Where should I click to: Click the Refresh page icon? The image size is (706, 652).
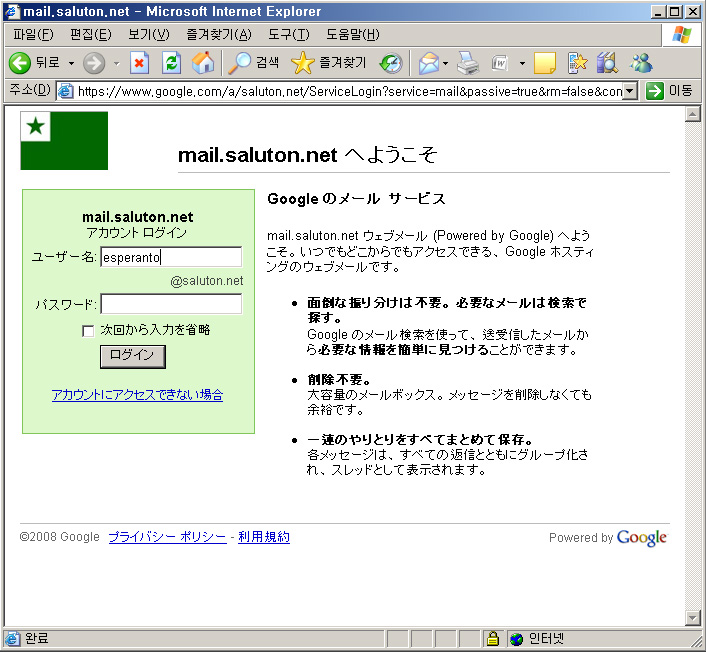coord(172,63)
